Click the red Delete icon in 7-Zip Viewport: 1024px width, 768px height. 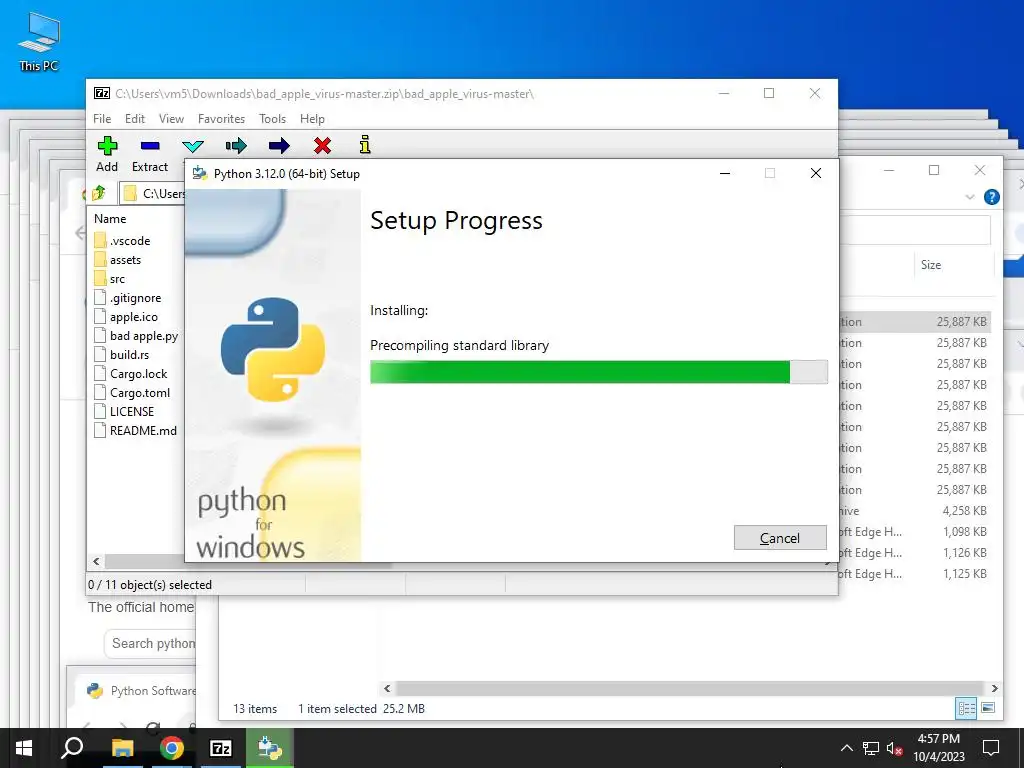[322, 146]
